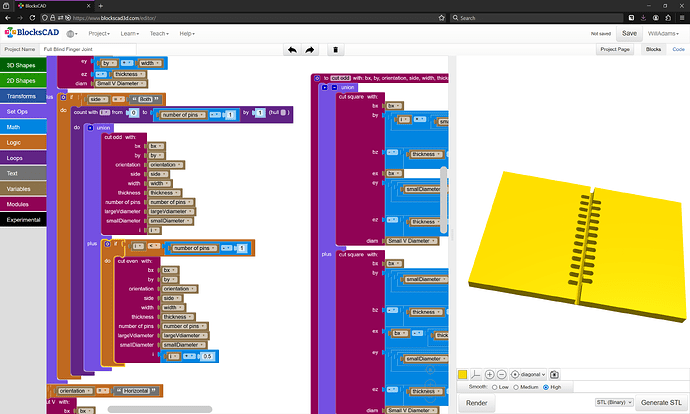The image size is (690, 414).
Task: Open the globe language menu
Action: pos(72,34)
